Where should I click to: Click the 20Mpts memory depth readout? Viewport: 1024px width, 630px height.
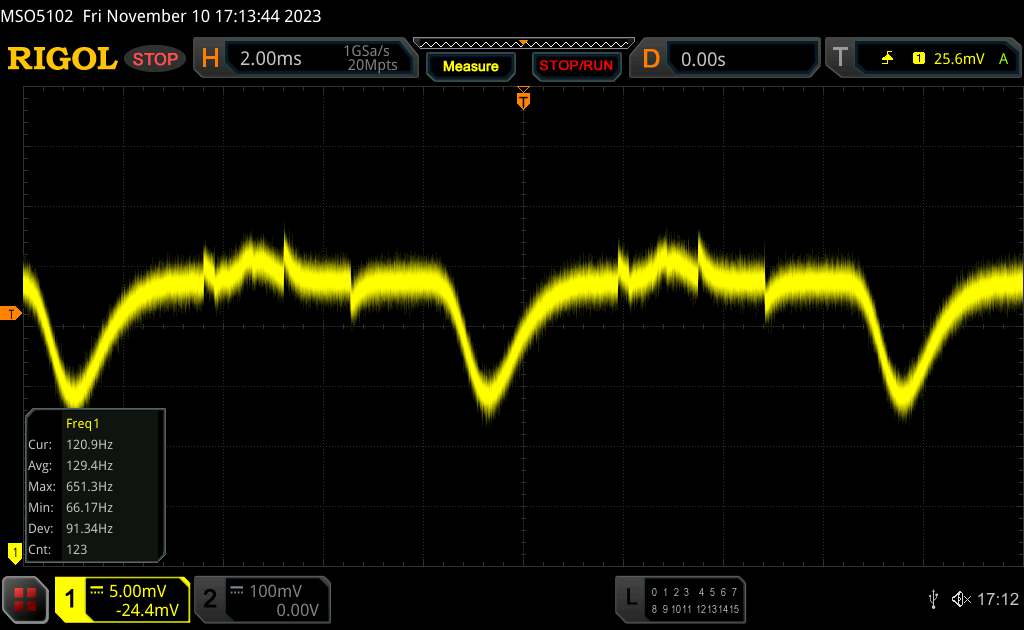[x=372, y=65]
